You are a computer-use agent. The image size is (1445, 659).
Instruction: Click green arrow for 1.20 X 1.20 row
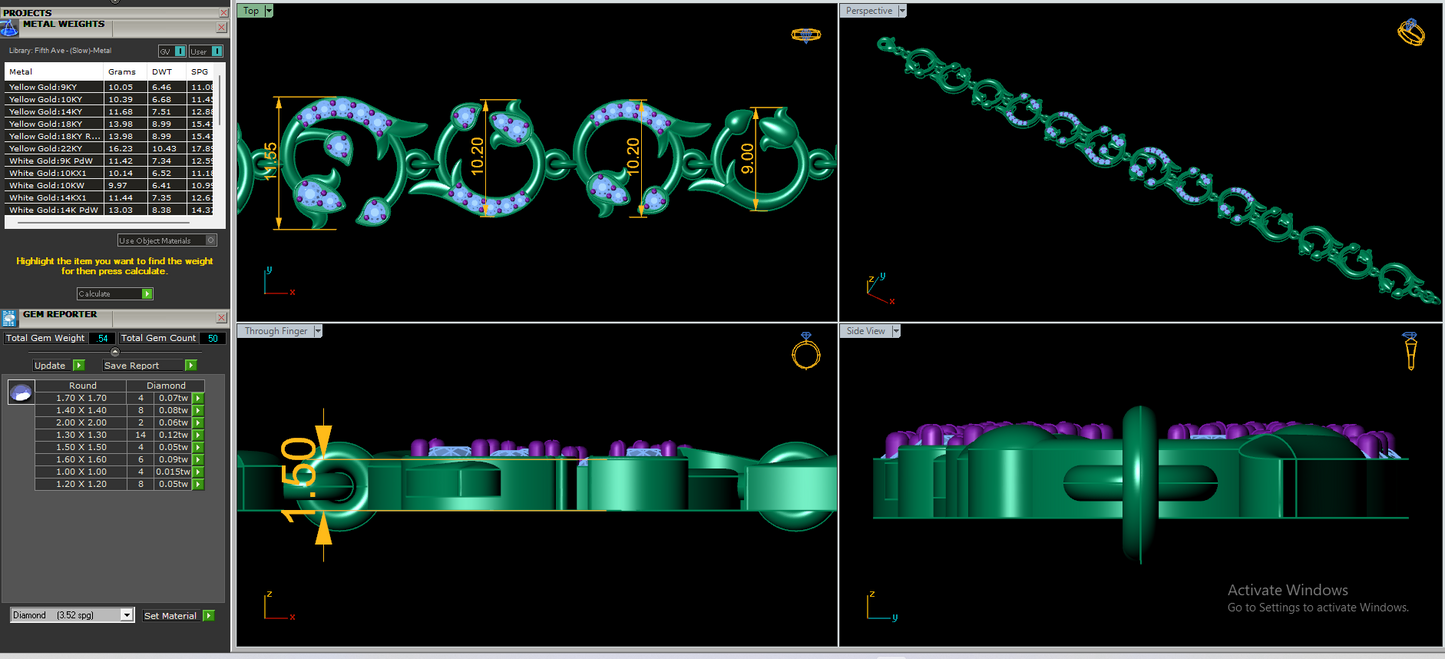pos(198,484)
